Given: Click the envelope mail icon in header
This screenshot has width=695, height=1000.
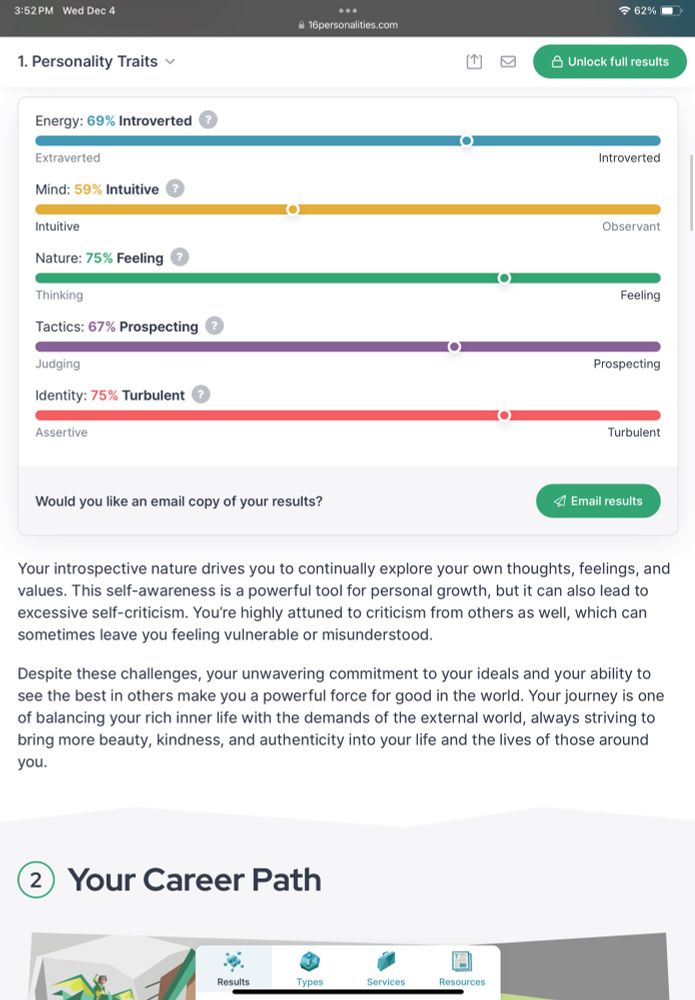Looking at the screenshot, I should (x=508, y=62).
